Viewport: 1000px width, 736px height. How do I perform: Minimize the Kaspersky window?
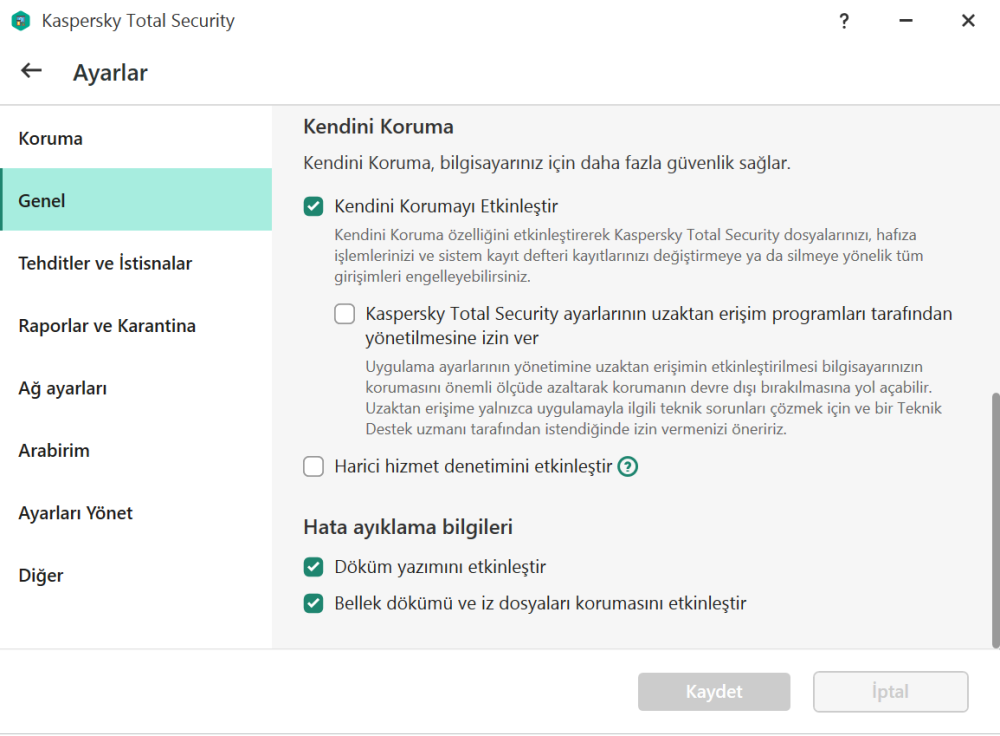pyautogui.click(x=906, y=21)
